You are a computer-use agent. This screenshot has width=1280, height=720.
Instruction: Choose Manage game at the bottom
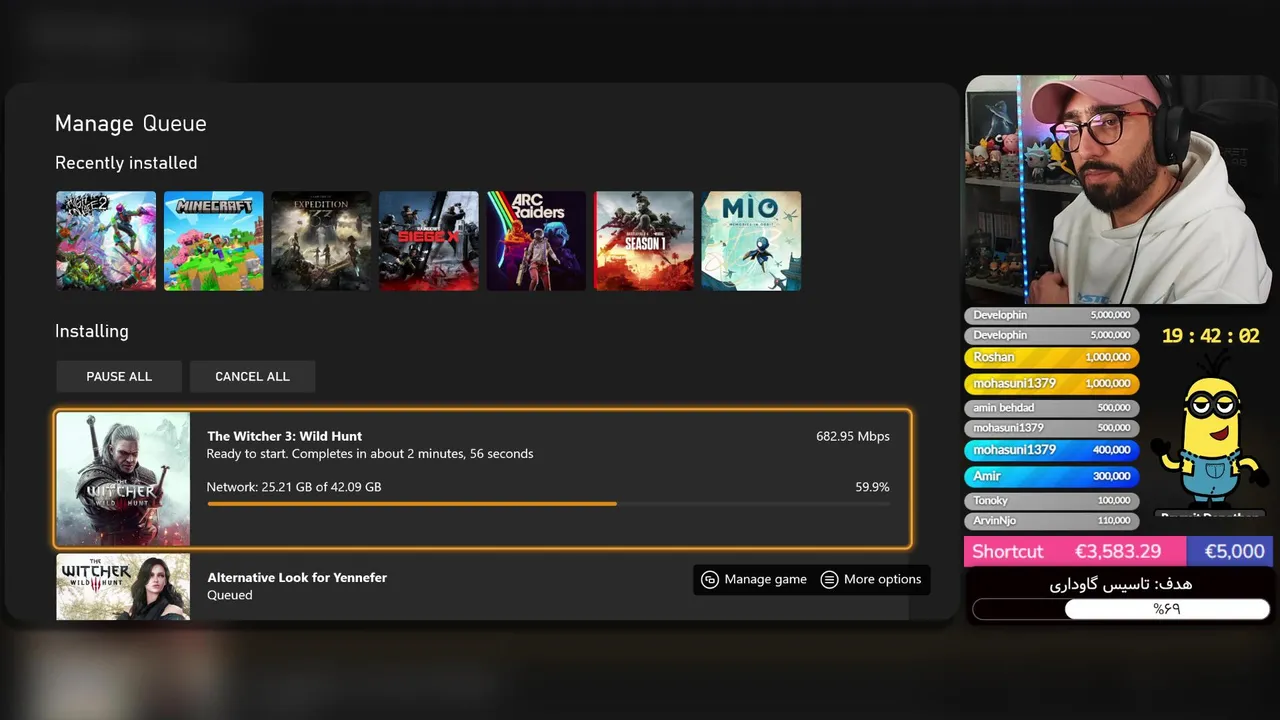click(x=754, y=579)
